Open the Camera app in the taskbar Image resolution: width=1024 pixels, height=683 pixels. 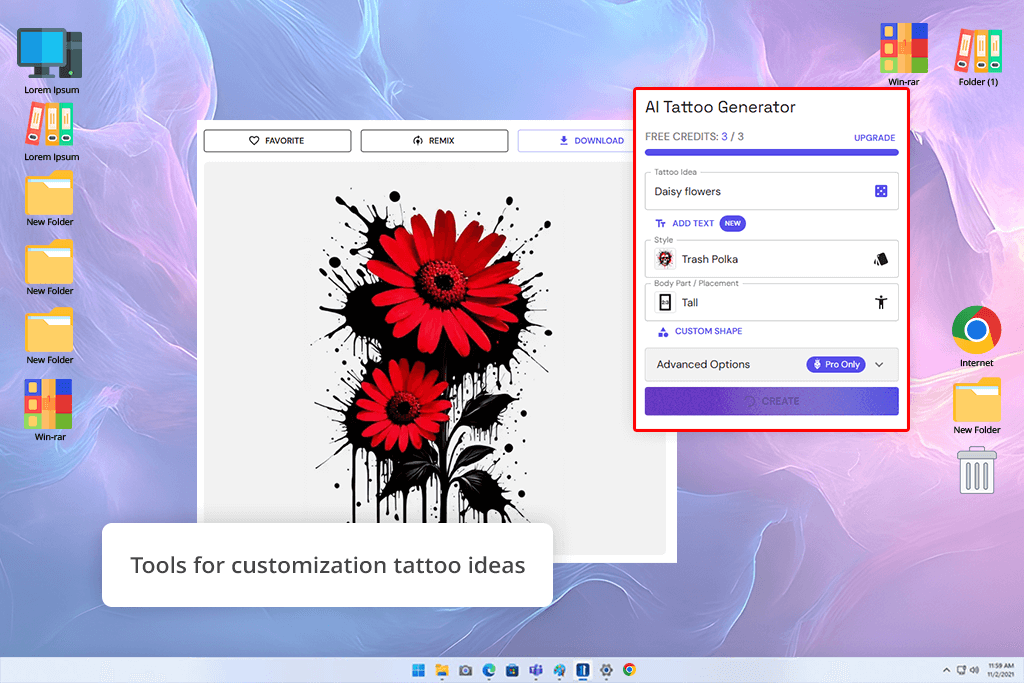pyautogui.click(x=466, y=670)
